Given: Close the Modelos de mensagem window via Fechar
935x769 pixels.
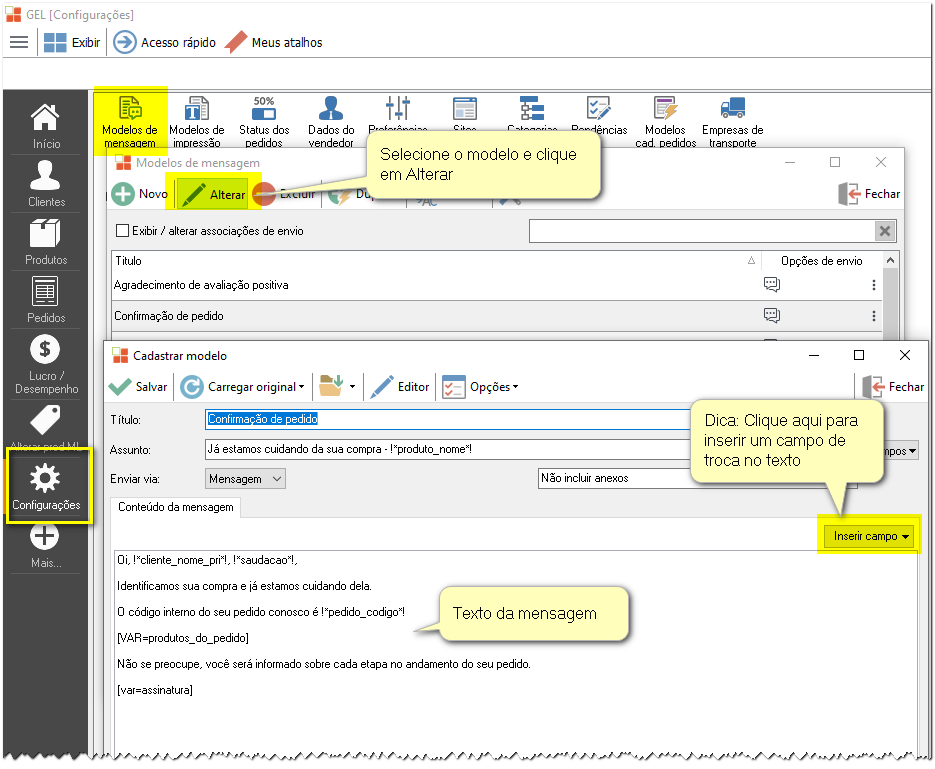Looking at the screenshot, I should click(869, 194).
